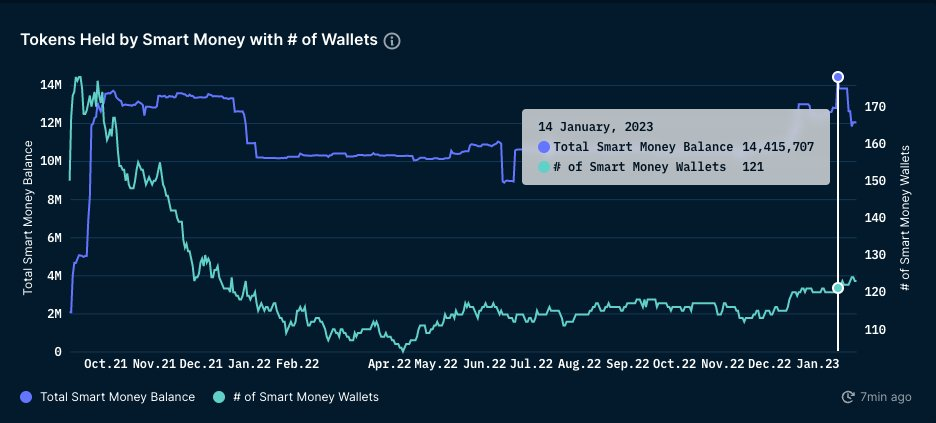
Task: Click the '14 January, 2023' tooltip date
Action: coord(595,126)
